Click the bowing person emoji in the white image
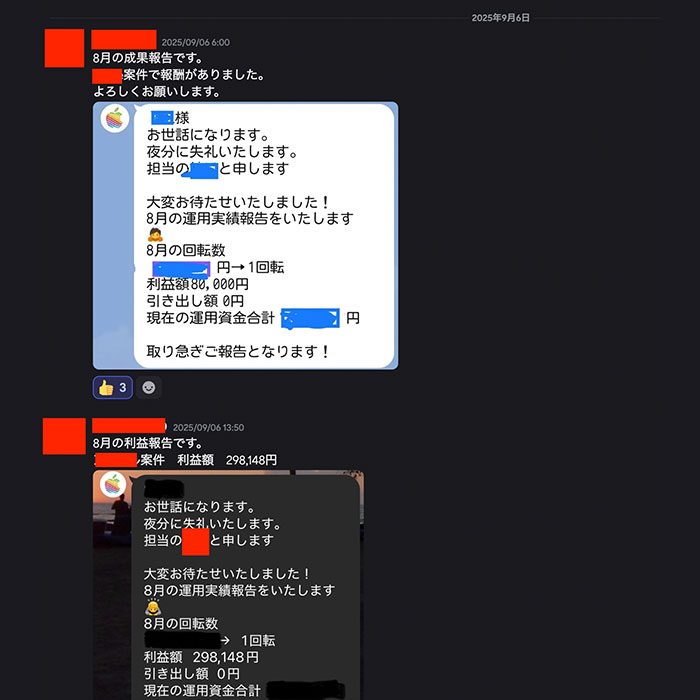The image size is (700, 700). (155, 234)
